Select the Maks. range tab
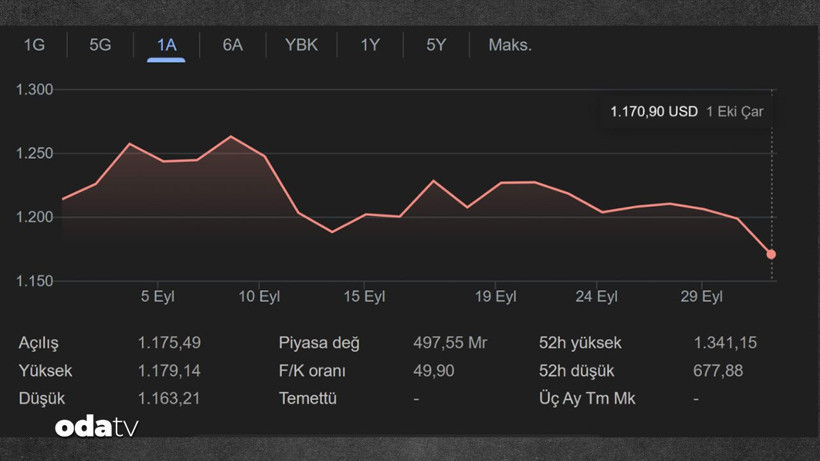820x461 pixels. click(510, 45)
